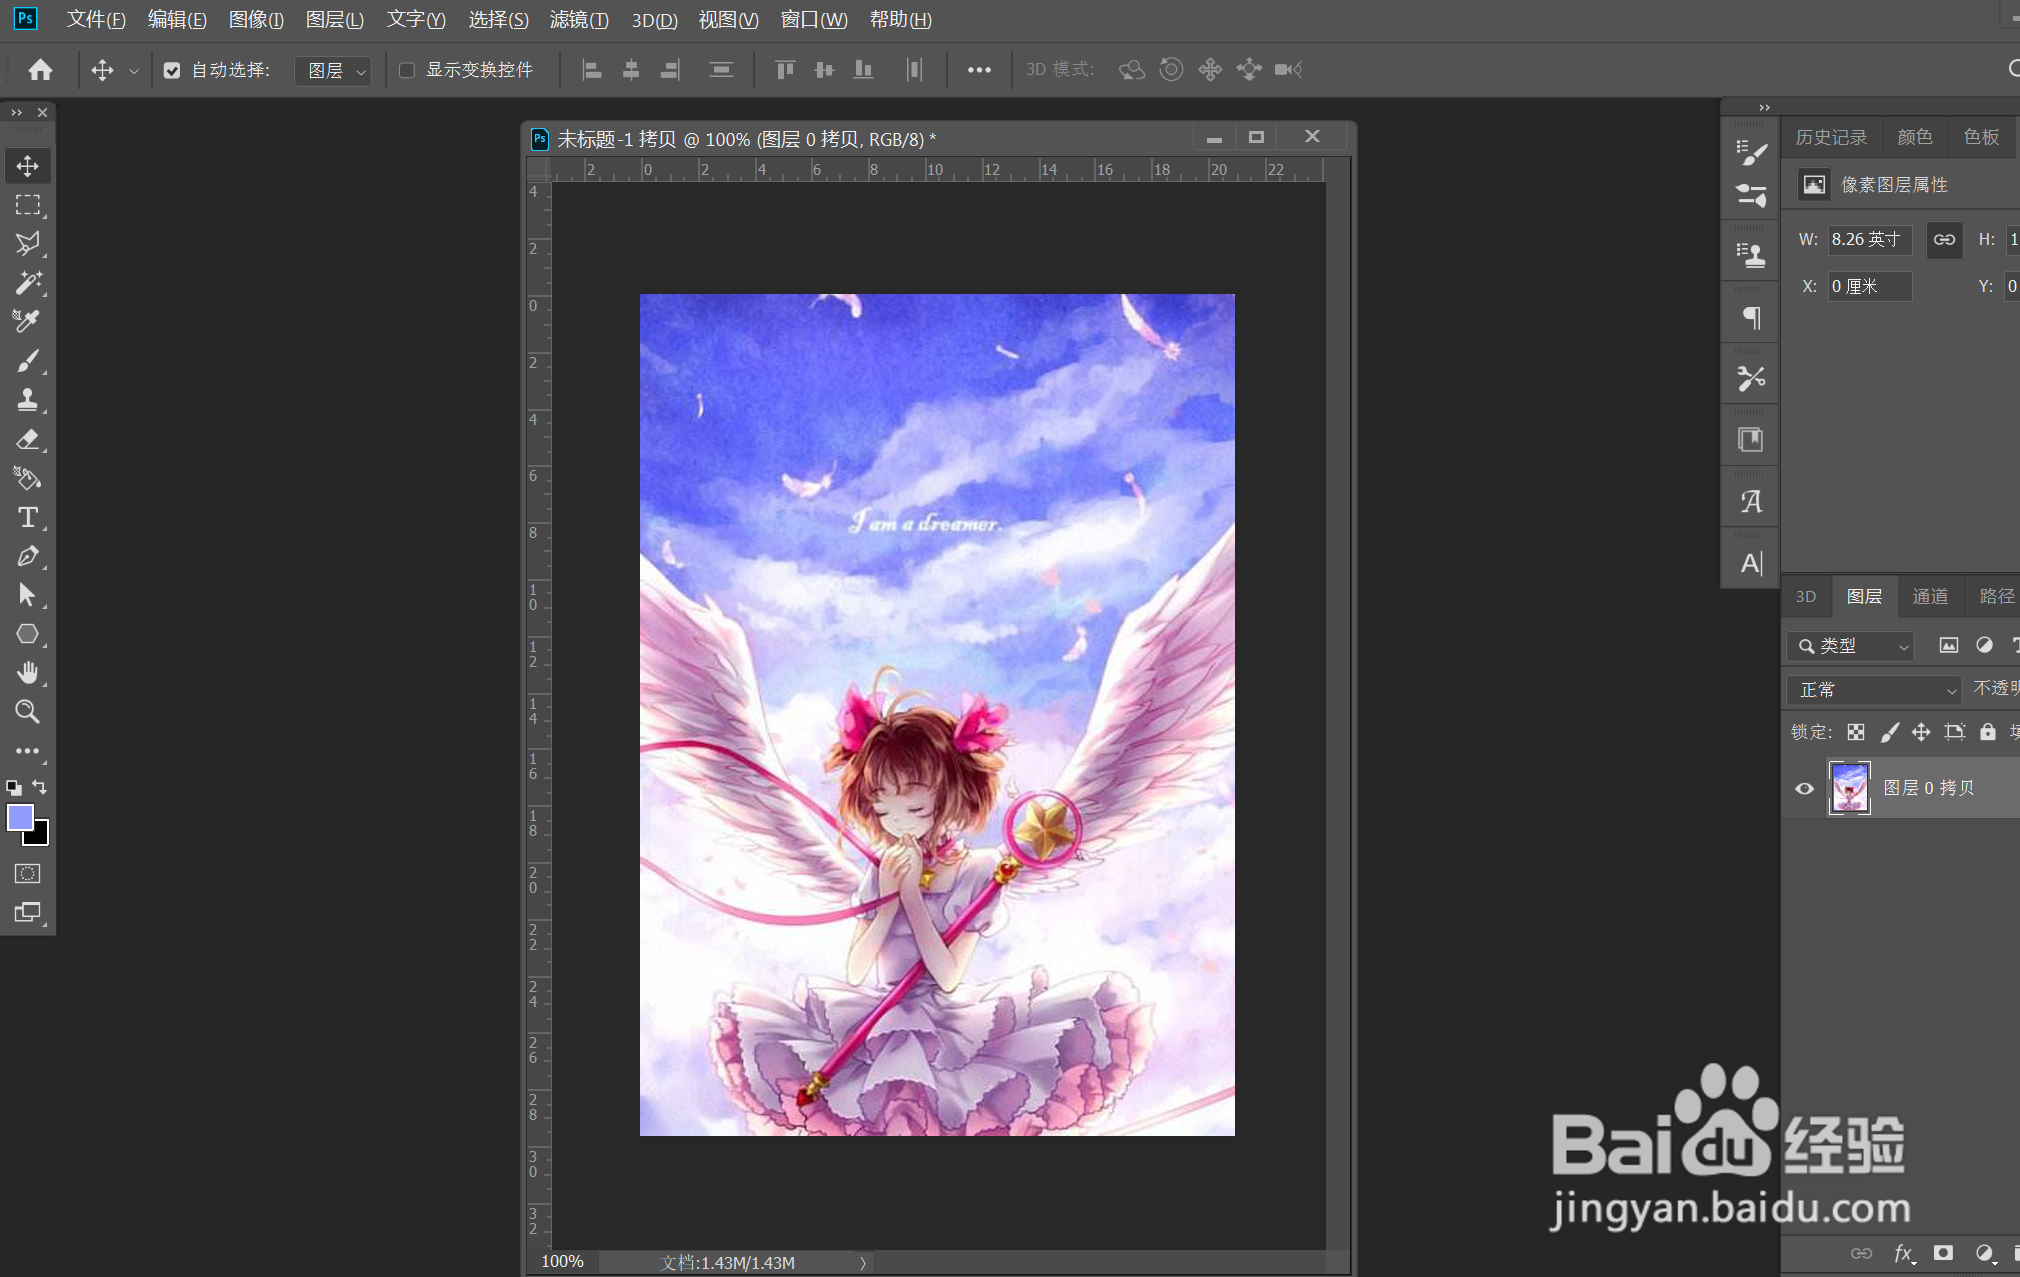This screenshot has height=1277, width=2020.
Task: Switch to the 路径 tab
Action: click(1996, 596)
